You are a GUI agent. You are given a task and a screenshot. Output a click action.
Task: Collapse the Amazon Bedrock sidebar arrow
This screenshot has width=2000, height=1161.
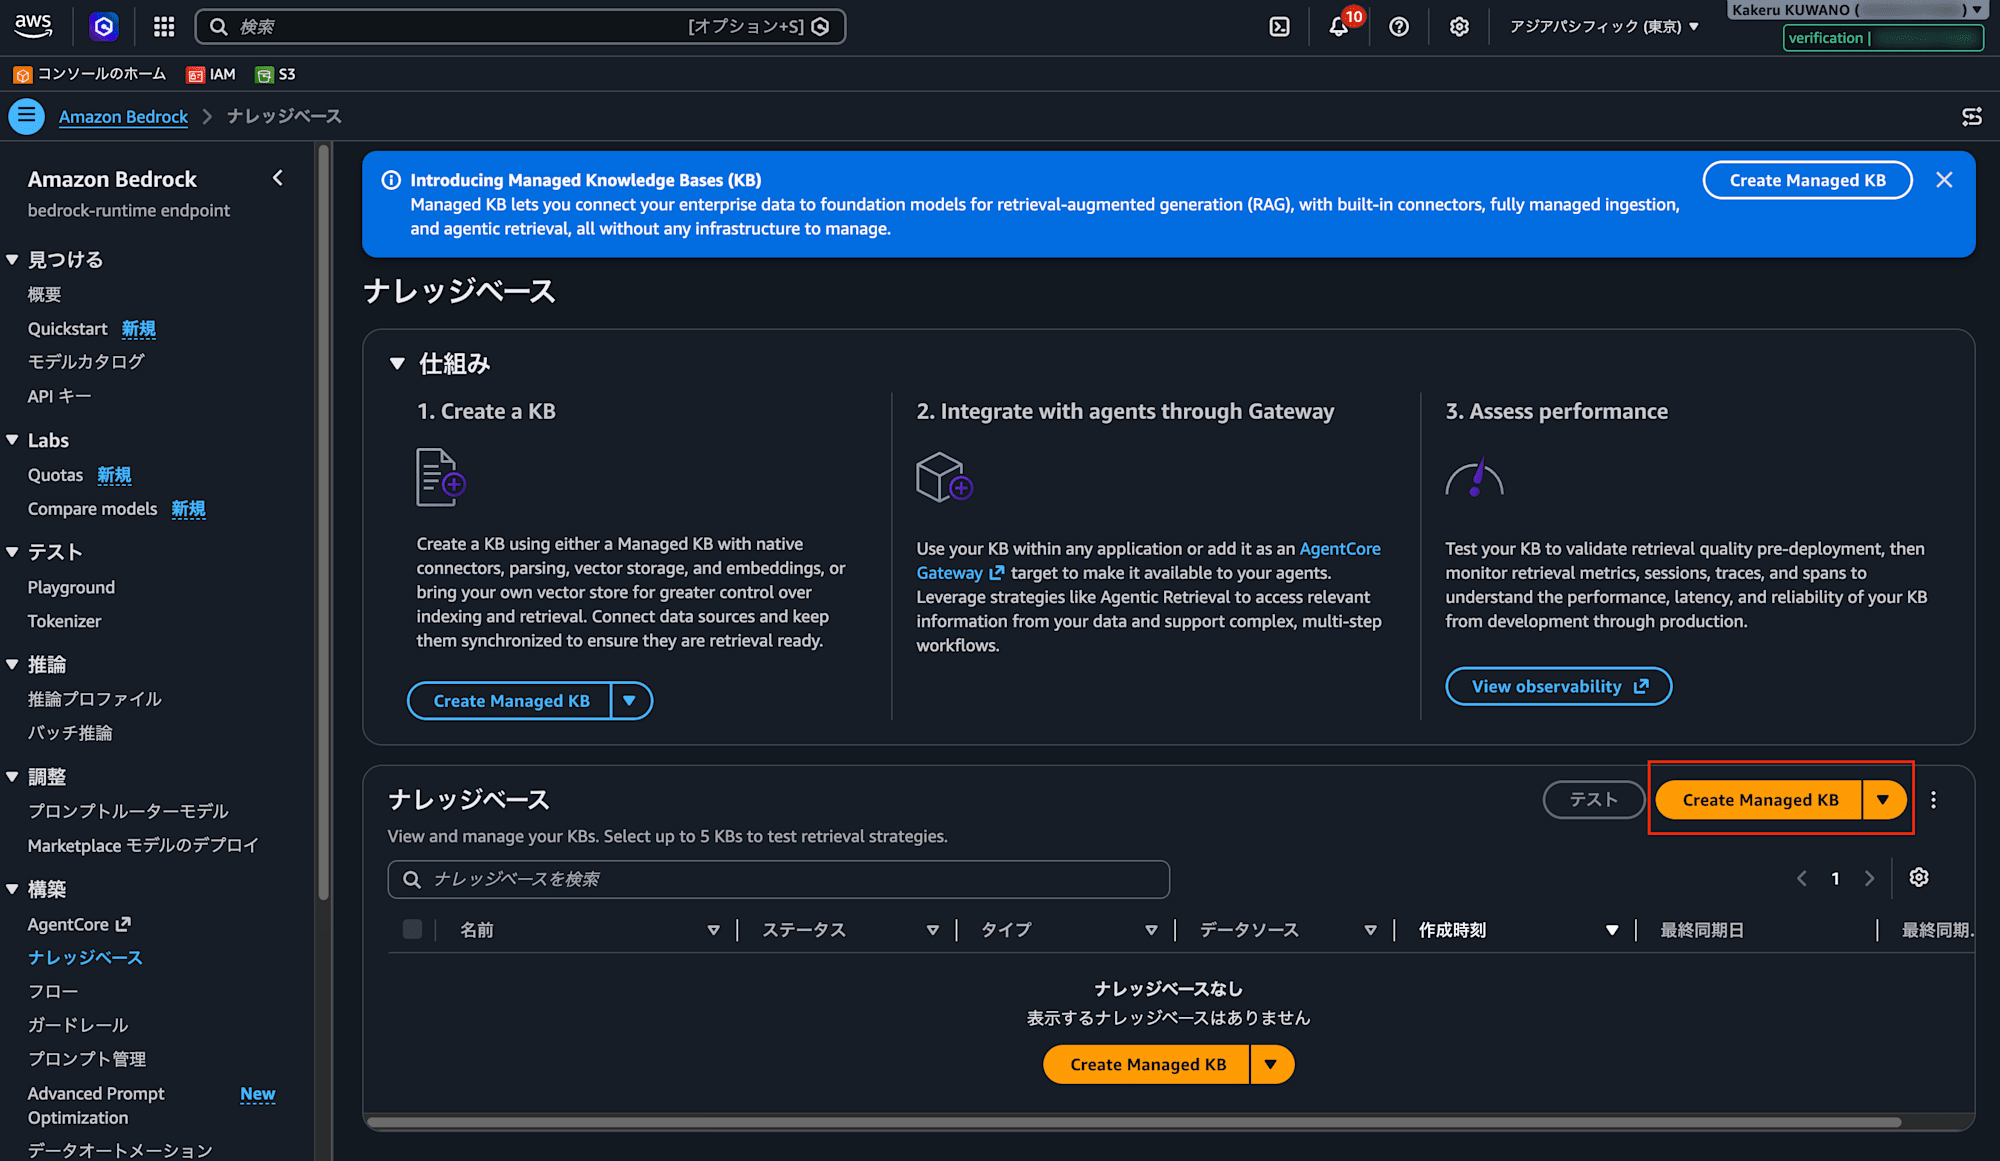[x=278, y=178]
